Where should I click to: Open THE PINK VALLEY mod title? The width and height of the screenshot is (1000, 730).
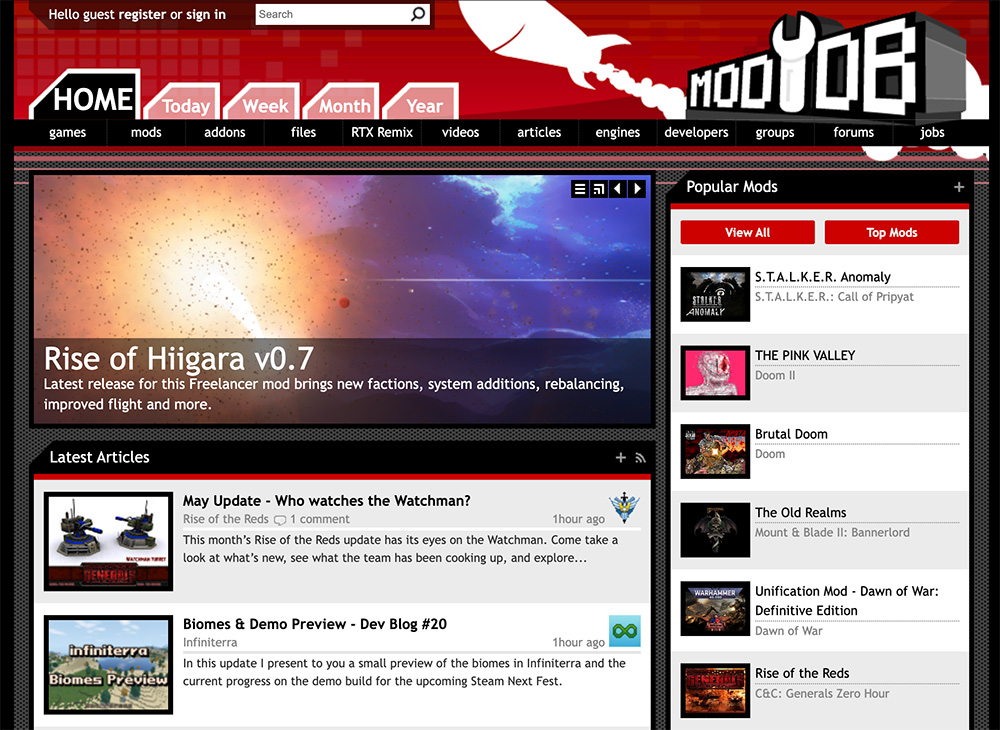click(805, 356)
